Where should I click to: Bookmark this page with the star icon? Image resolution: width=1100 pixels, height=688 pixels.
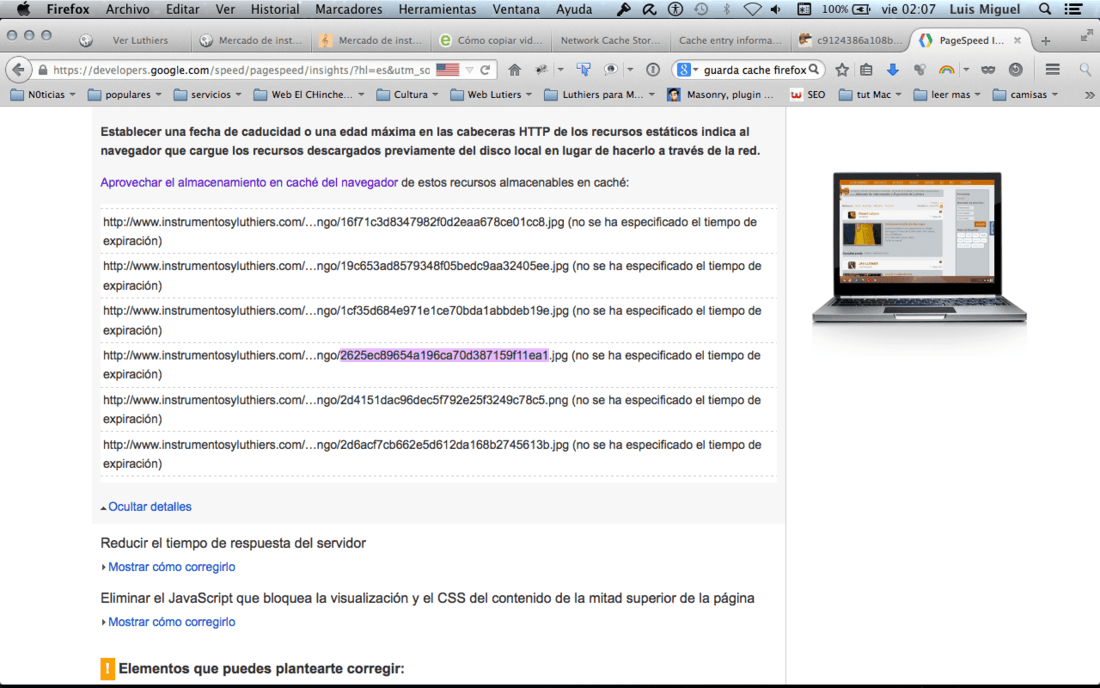click(x=842, y=69)
